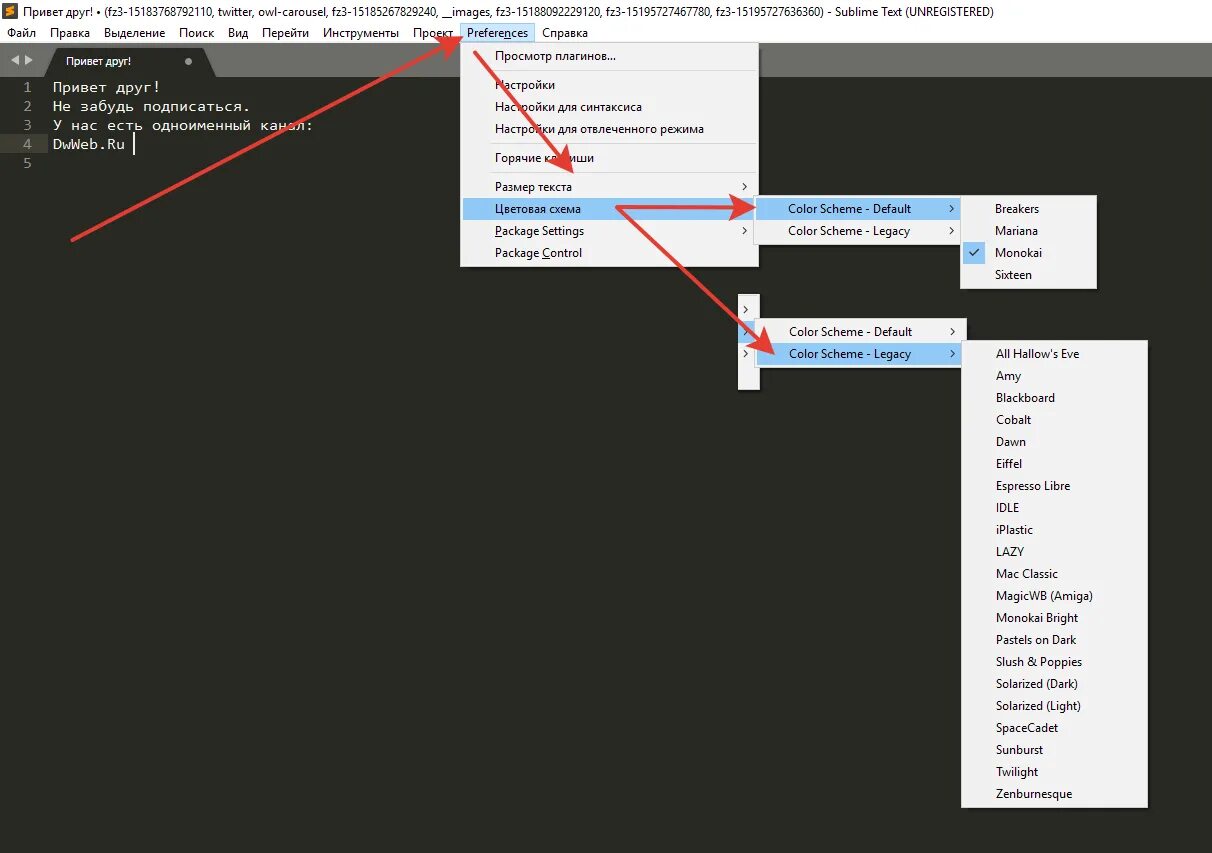Click the Sublime Text icon in title bar
The width and height of the screenshot is (1212, 853).
point(11,12)
